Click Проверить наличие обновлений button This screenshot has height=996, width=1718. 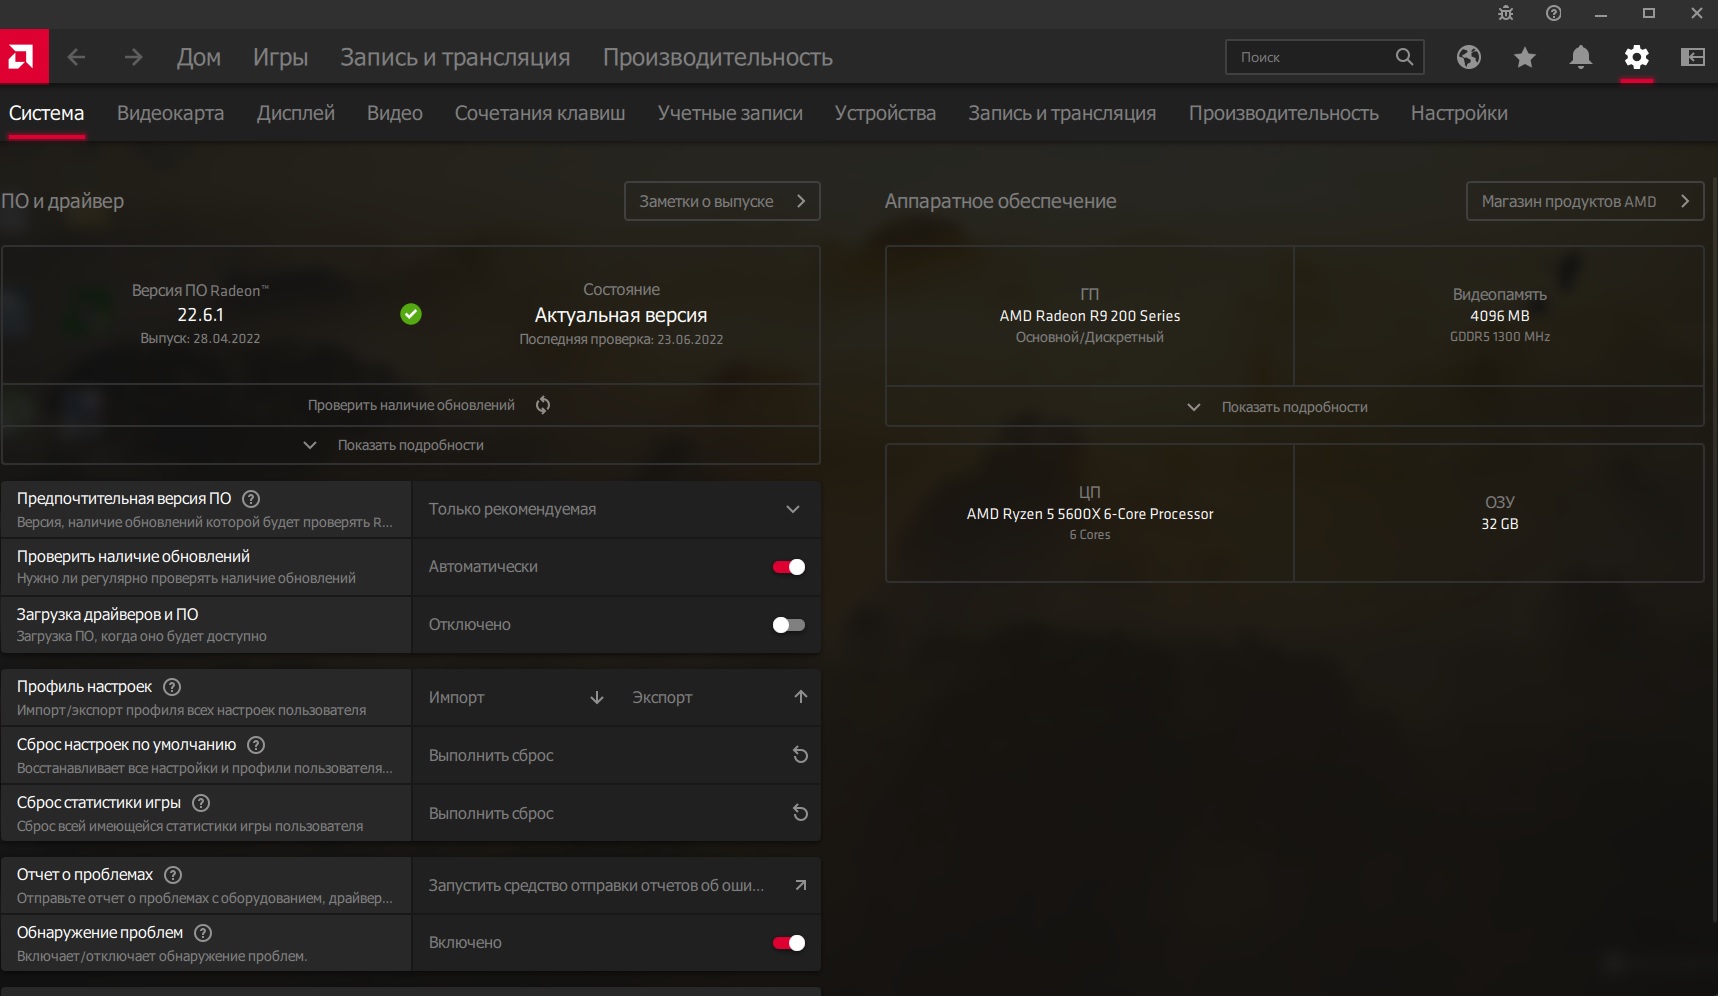tap(411, 405)
